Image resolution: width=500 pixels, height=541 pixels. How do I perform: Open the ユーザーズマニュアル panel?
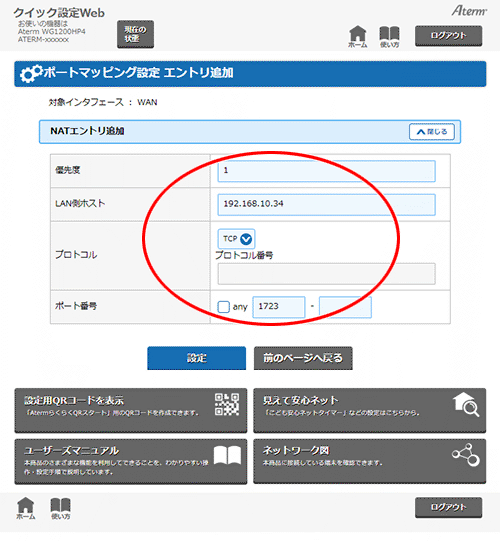click(131, 461)
